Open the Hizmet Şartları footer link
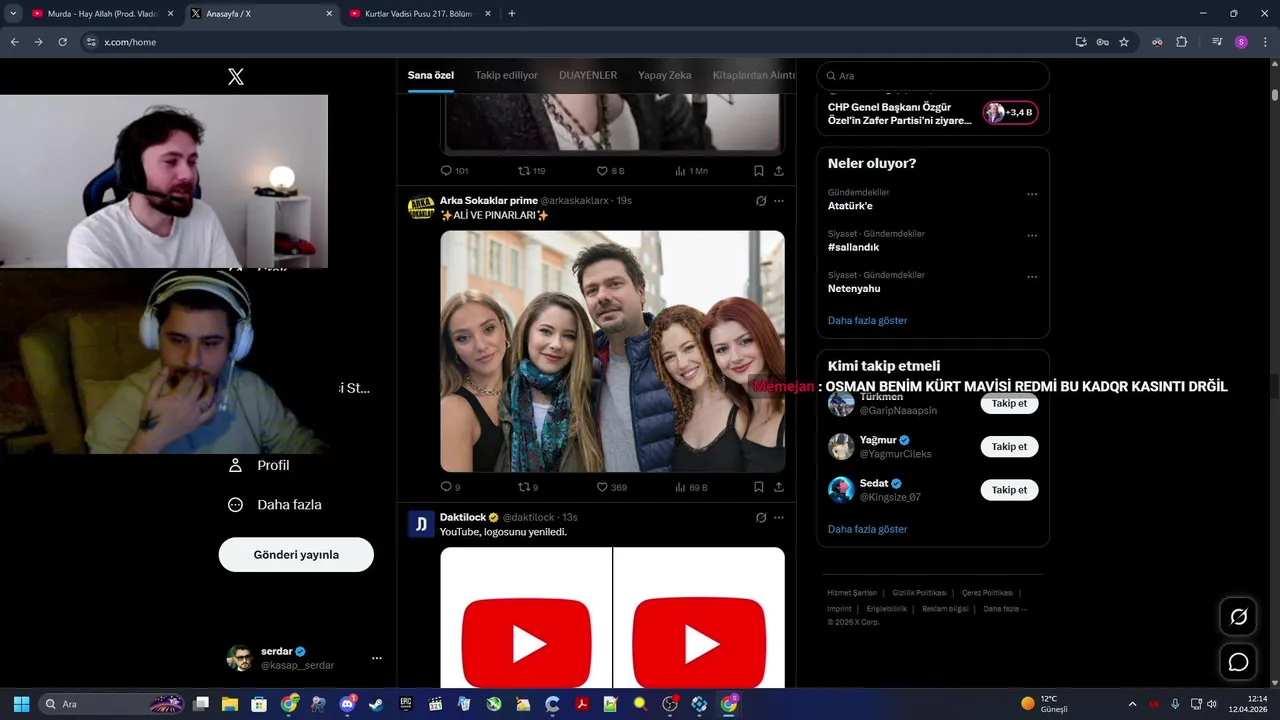This screenshot has width=1280, height=720. coord(852,593)
